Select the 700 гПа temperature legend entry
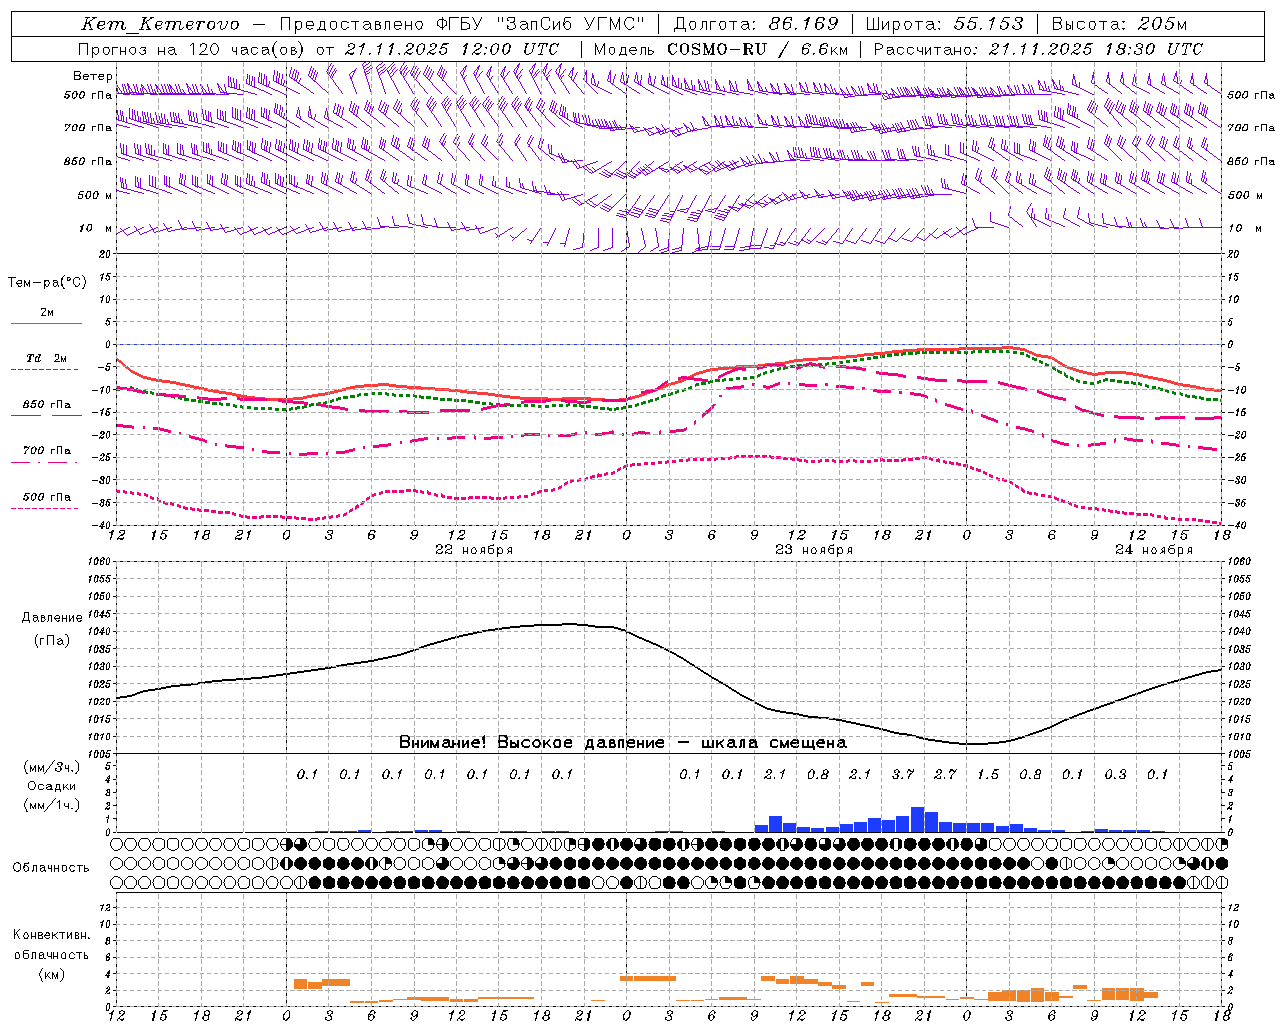The width and height of the screenshot is (1280, 1024). click(x=47, y=451)
